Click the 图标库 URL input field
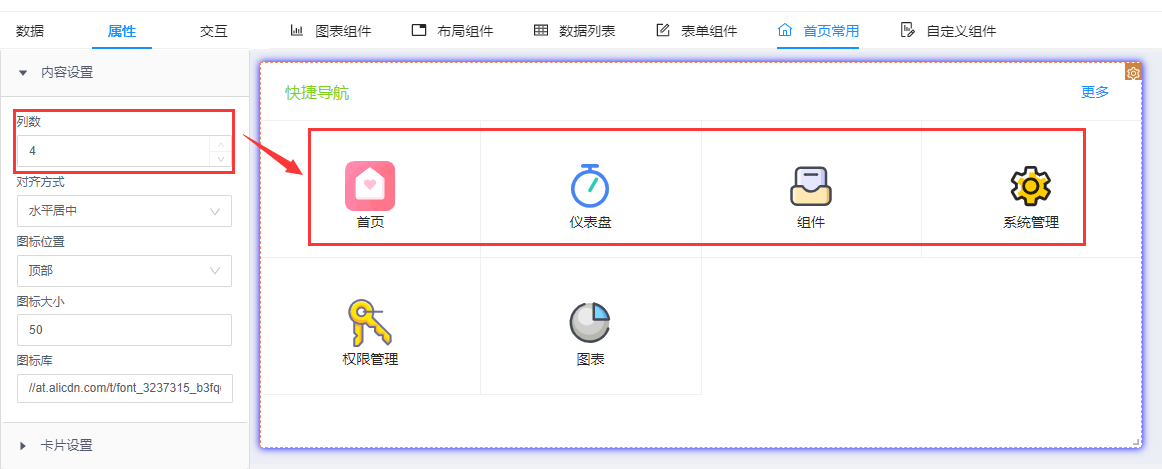Viewport: 1162px width, 469px height. coord(124,387)
